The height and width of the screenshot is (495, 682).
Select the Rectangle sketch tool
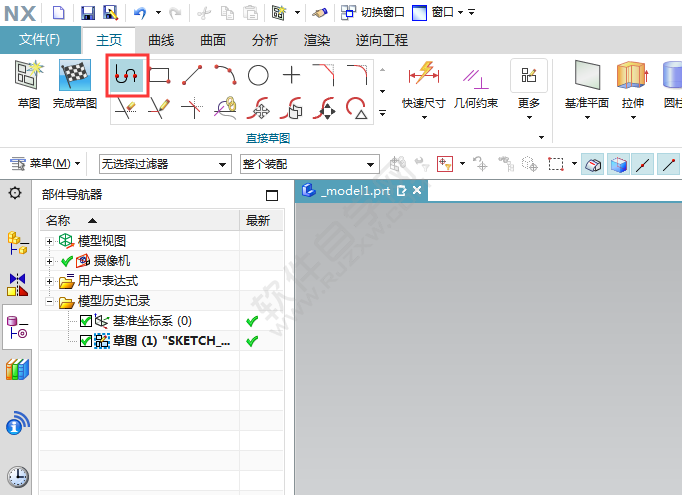click(x=160, y=75)
